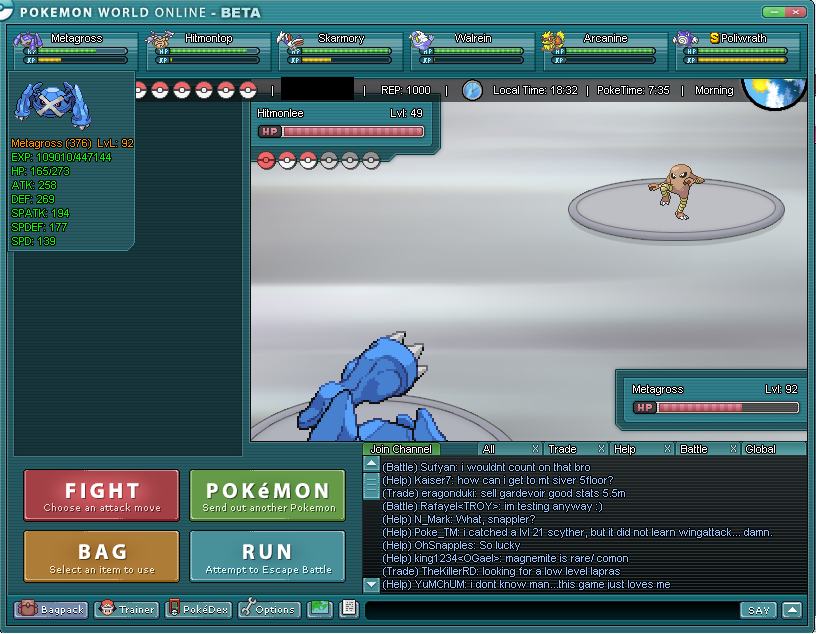Click the red fainted pokeball under Hitmonlee

click(266, 161)
